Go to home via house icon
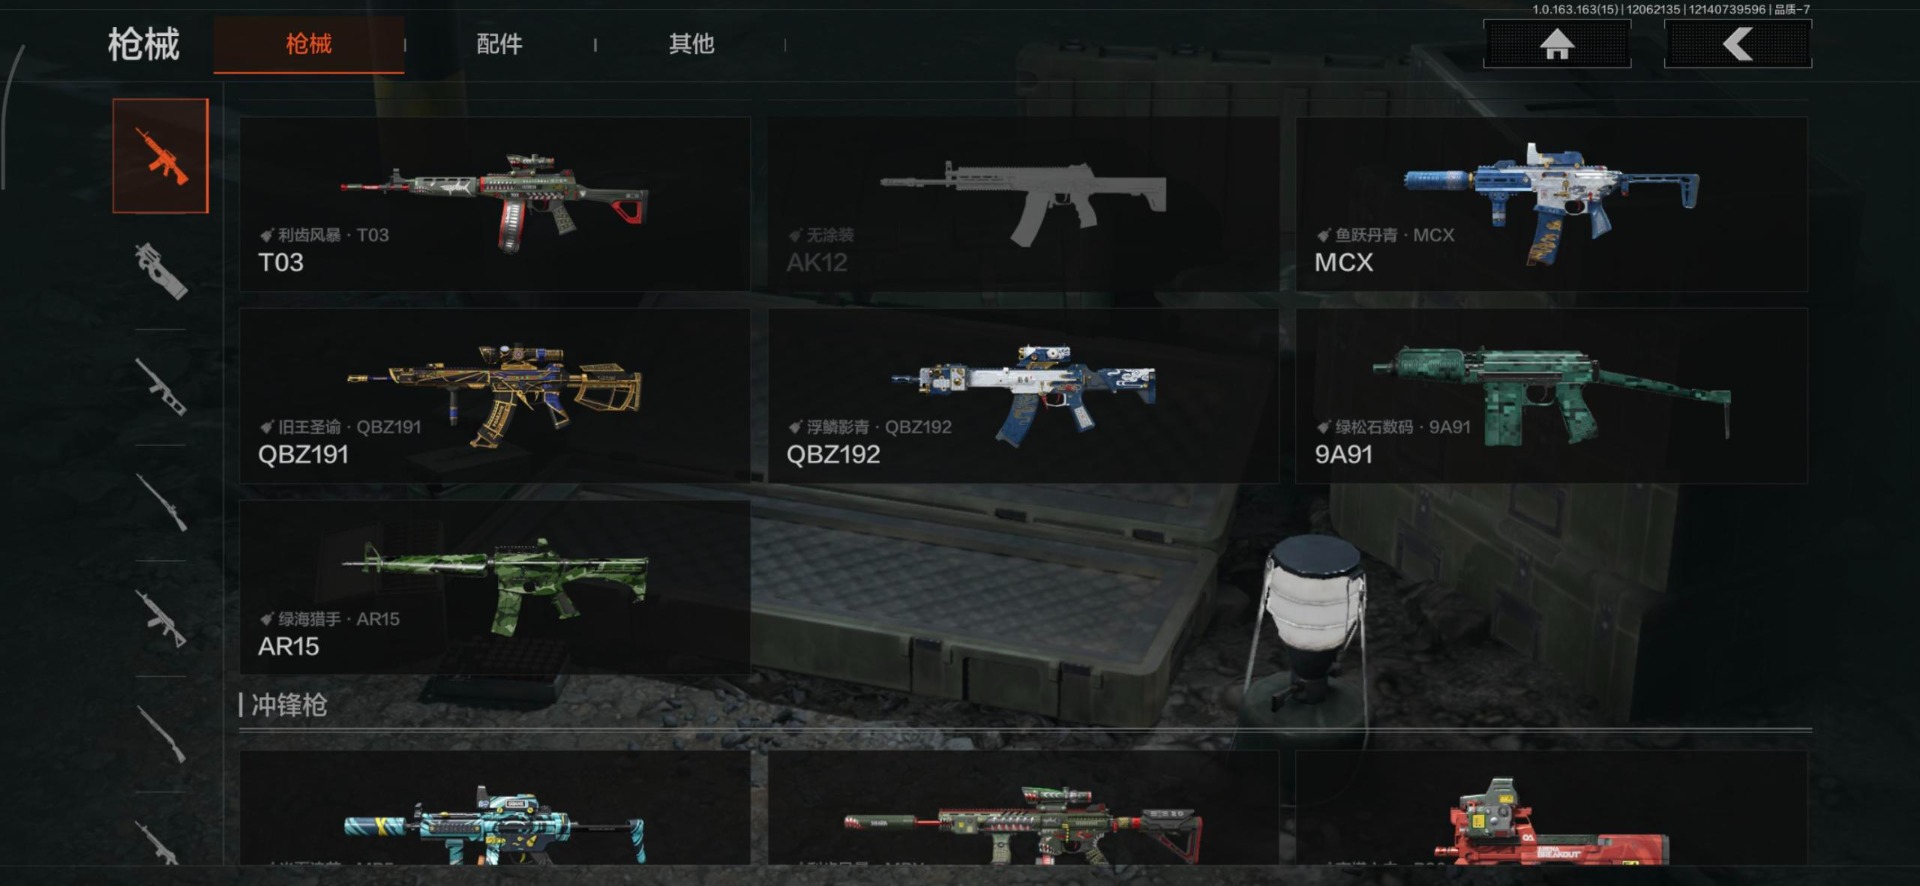This screenshot has width=1920, height=886. [1557, 44]
